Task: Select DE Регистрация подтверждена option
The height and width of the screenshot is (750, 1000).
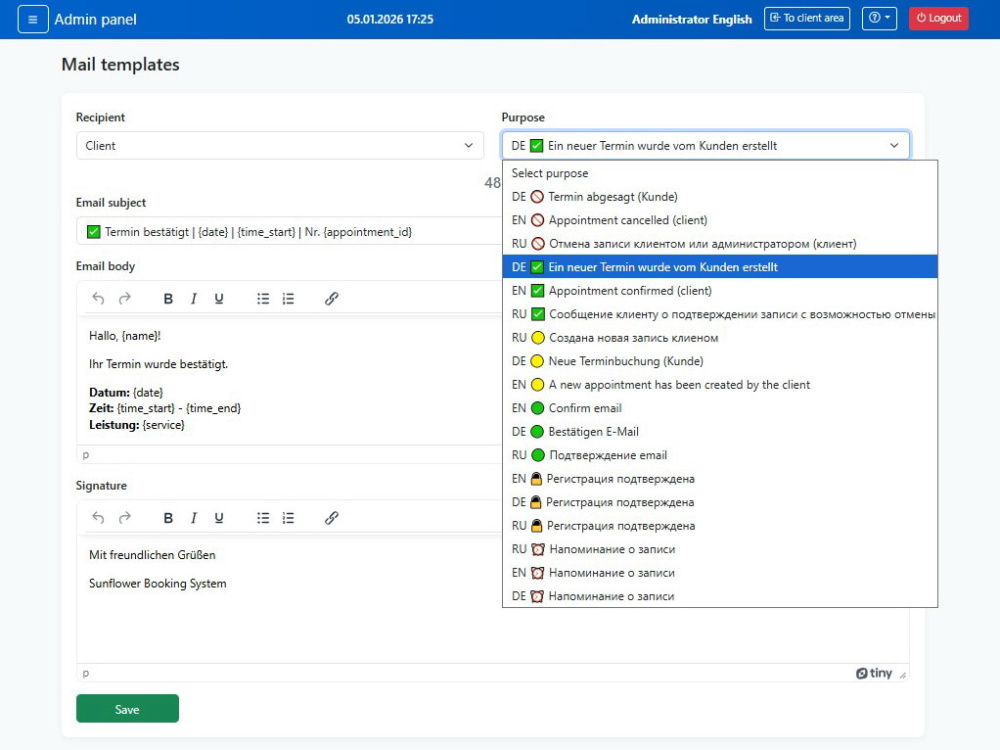Action: pyautogui.click(x=719, y=502)
